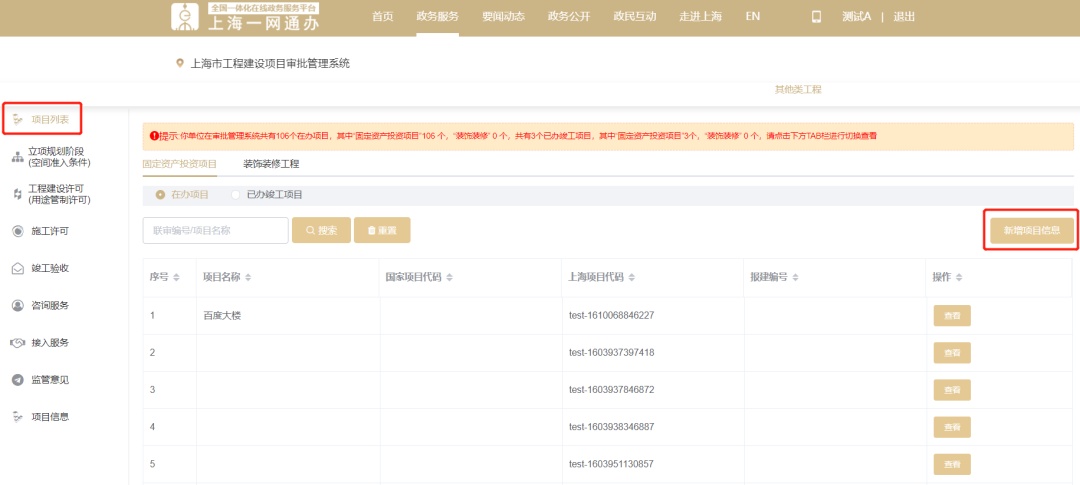Click the 新增项目信息 button
Viewport: 1080px width, 485px height.
[1032, 230]
